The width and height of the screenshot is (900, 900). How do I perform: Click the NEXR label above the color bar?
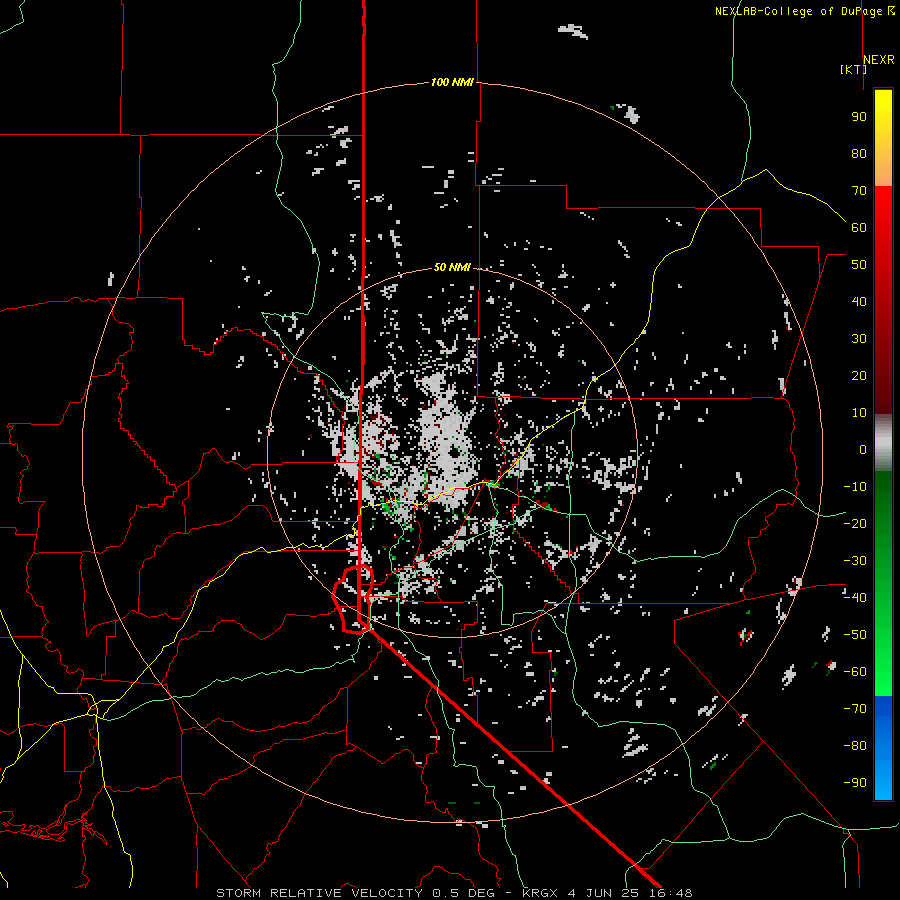pos(878,60)
